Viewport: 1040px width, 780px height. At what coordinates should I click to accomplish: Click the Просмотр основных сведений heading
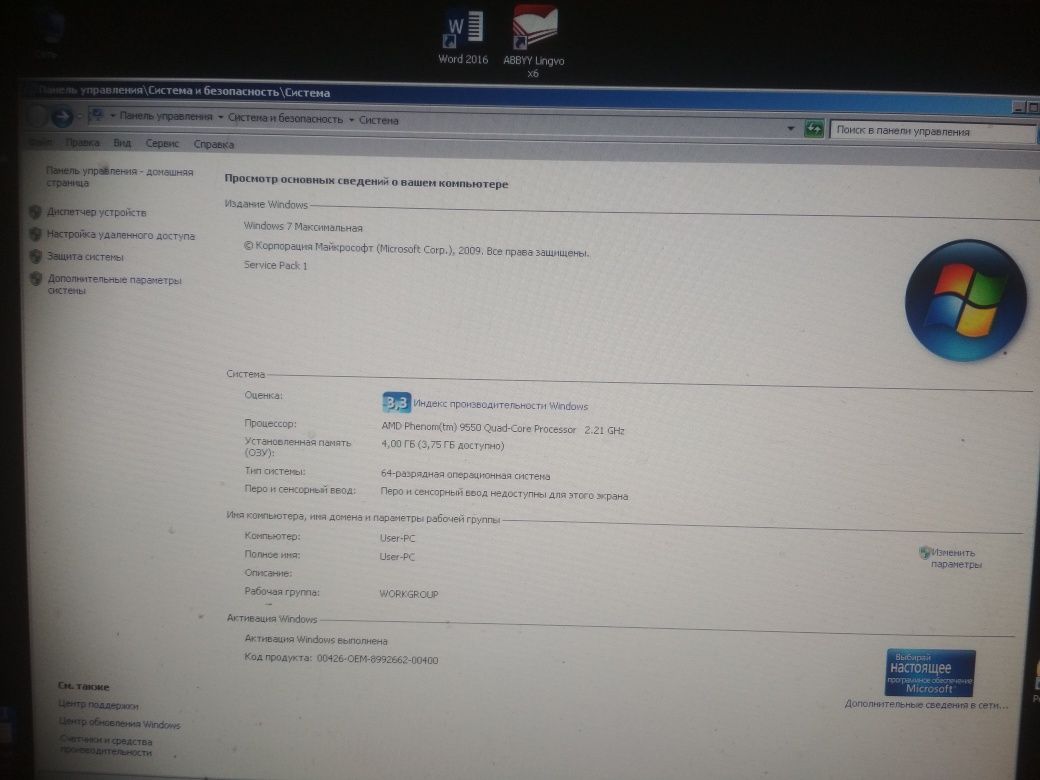coord(366,180)
